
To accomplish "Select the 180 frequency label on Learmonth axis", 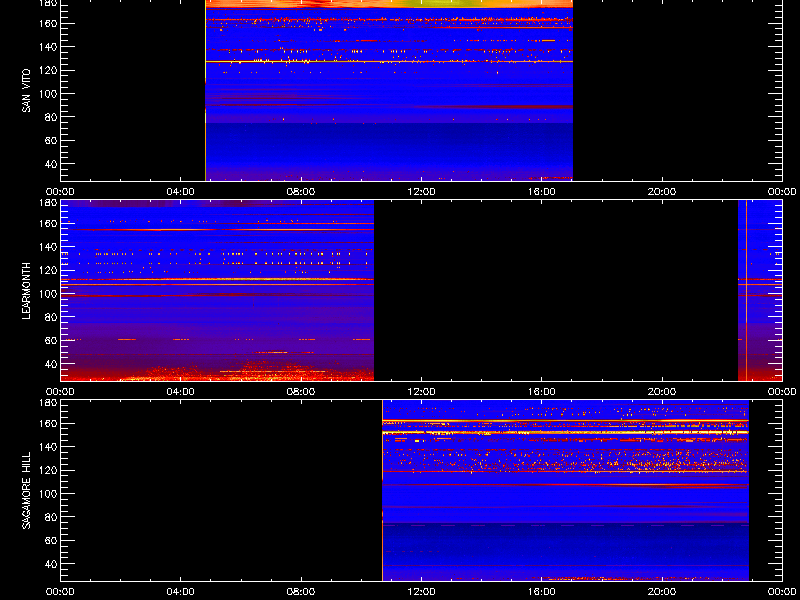I will tap(49, 203).
